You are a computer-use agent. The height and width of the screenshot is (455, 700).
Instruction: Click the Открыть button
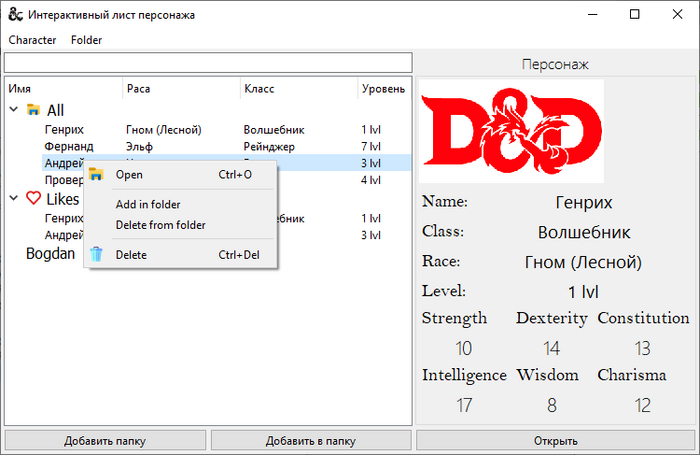click(556, 441)
